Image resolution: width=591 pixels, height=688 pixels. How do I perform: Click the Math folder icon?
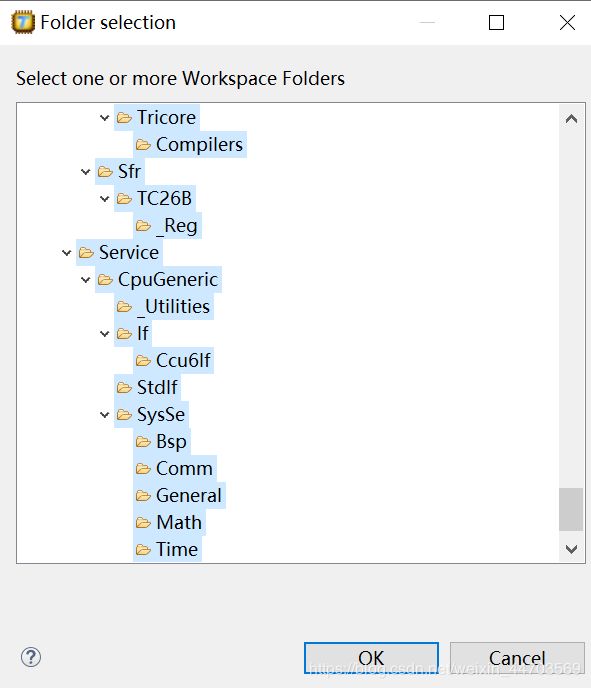(143, 523)
